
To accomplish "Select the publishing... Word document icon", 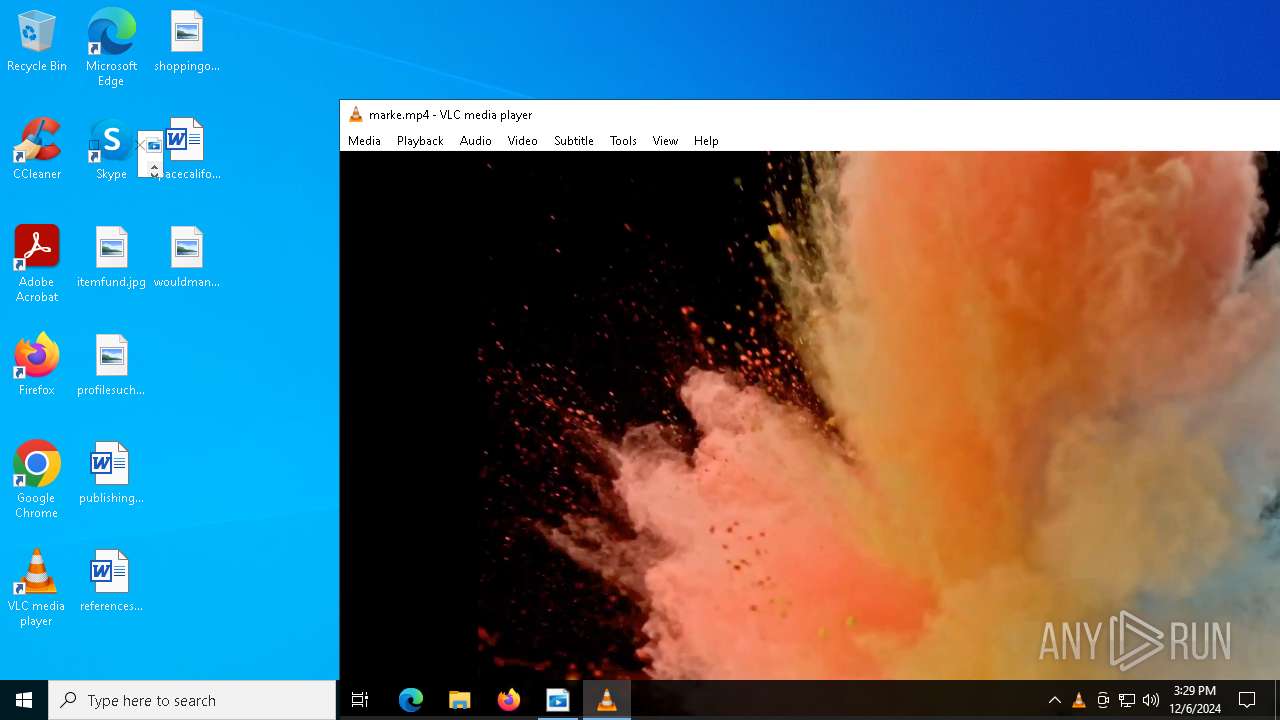I will [111, 474].
